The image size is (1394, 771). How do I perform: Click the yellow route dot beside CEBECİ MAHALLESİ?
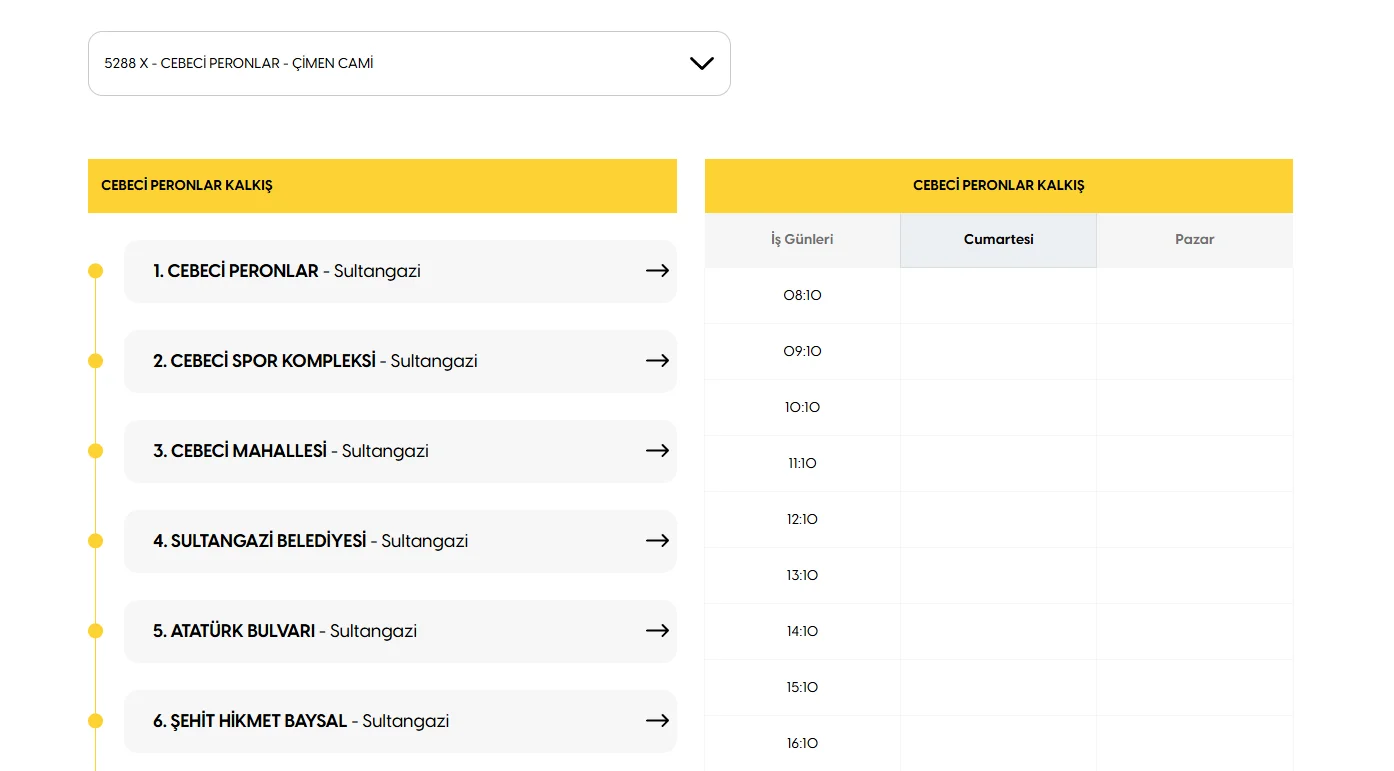pyautogui.click(x=95, y=451)
